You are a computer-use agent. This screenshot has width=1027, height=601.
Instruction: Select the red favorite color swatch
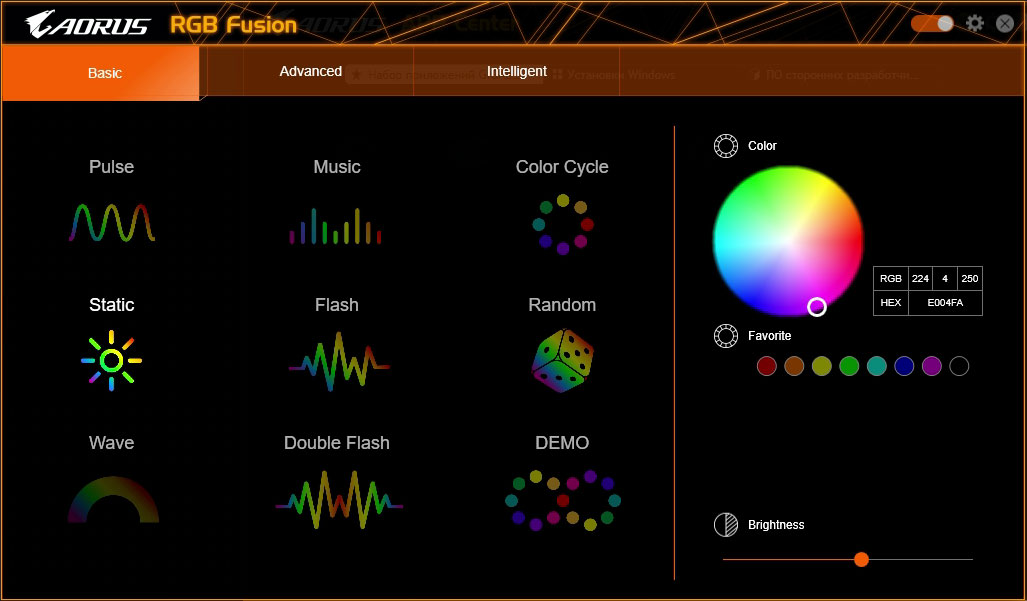point(766,366)
